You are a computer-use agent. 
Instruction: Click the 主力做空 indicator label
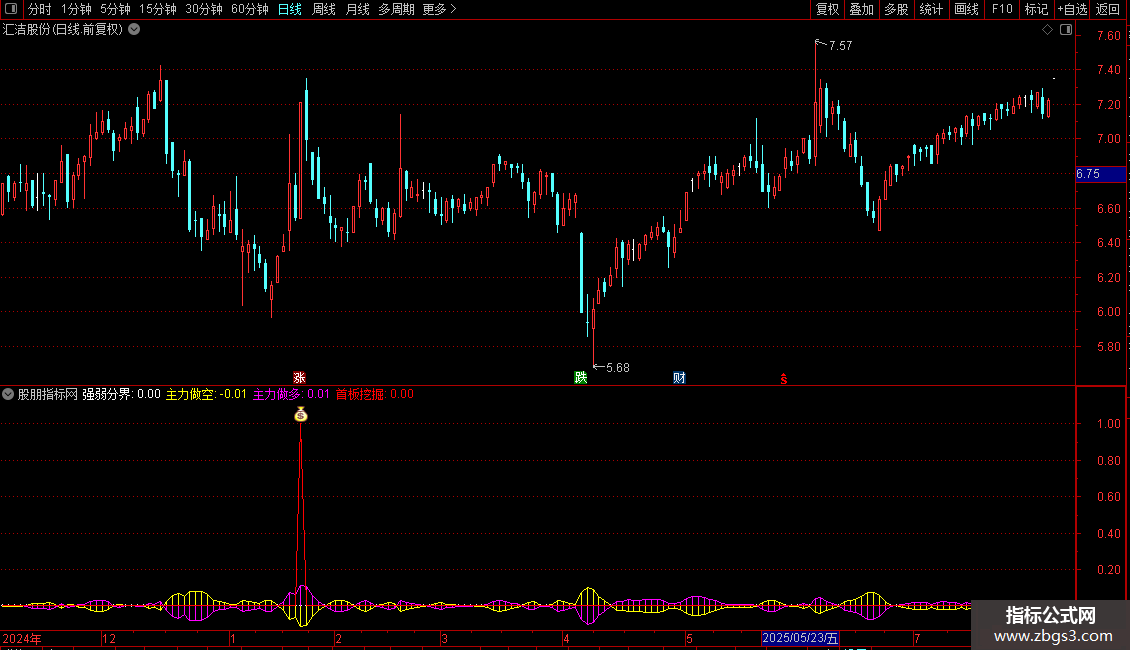click(206, 394)
